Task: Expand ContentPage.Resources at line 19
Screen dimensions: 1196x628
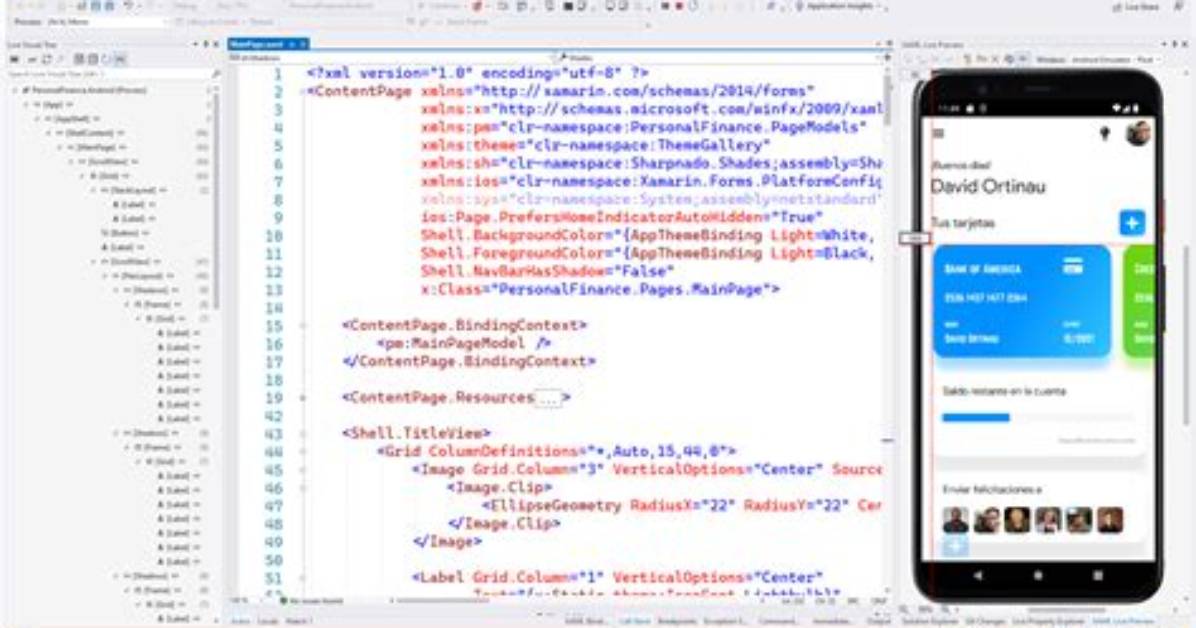Action: pos(304,398)
